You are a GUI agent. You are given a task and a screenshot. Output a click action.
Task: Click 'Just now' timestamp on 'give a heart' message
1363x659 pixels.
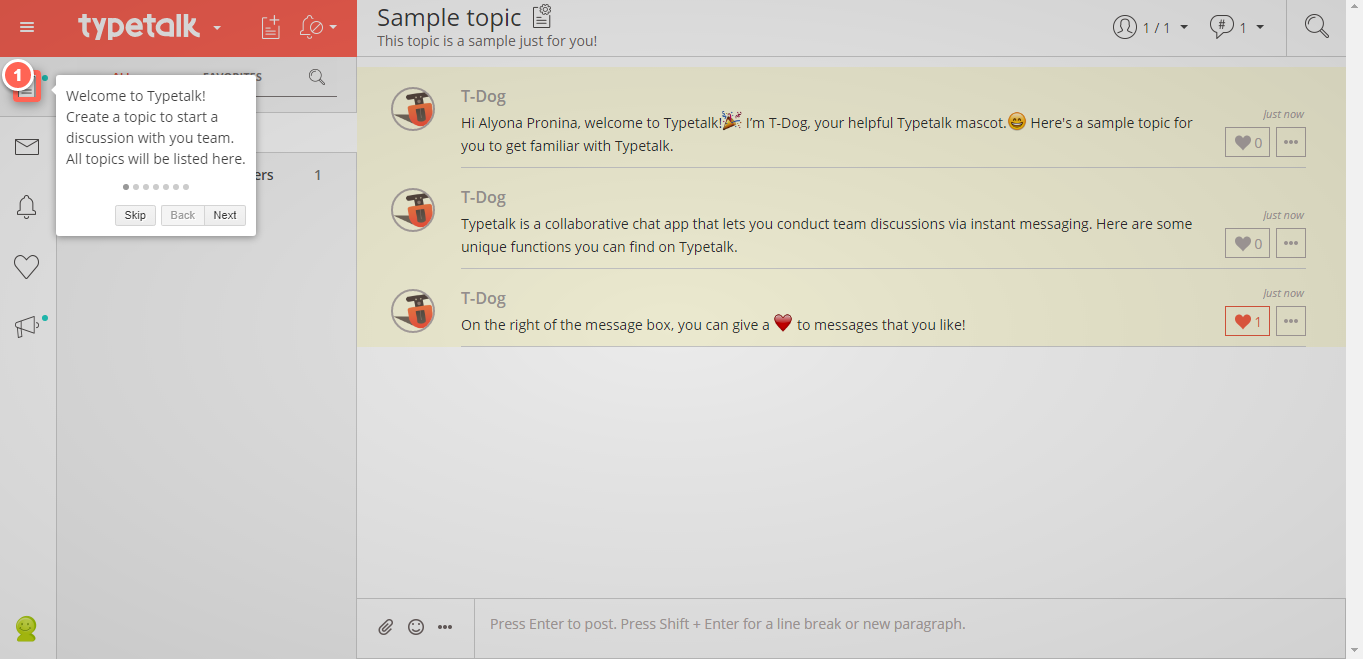click(1283, 293)
